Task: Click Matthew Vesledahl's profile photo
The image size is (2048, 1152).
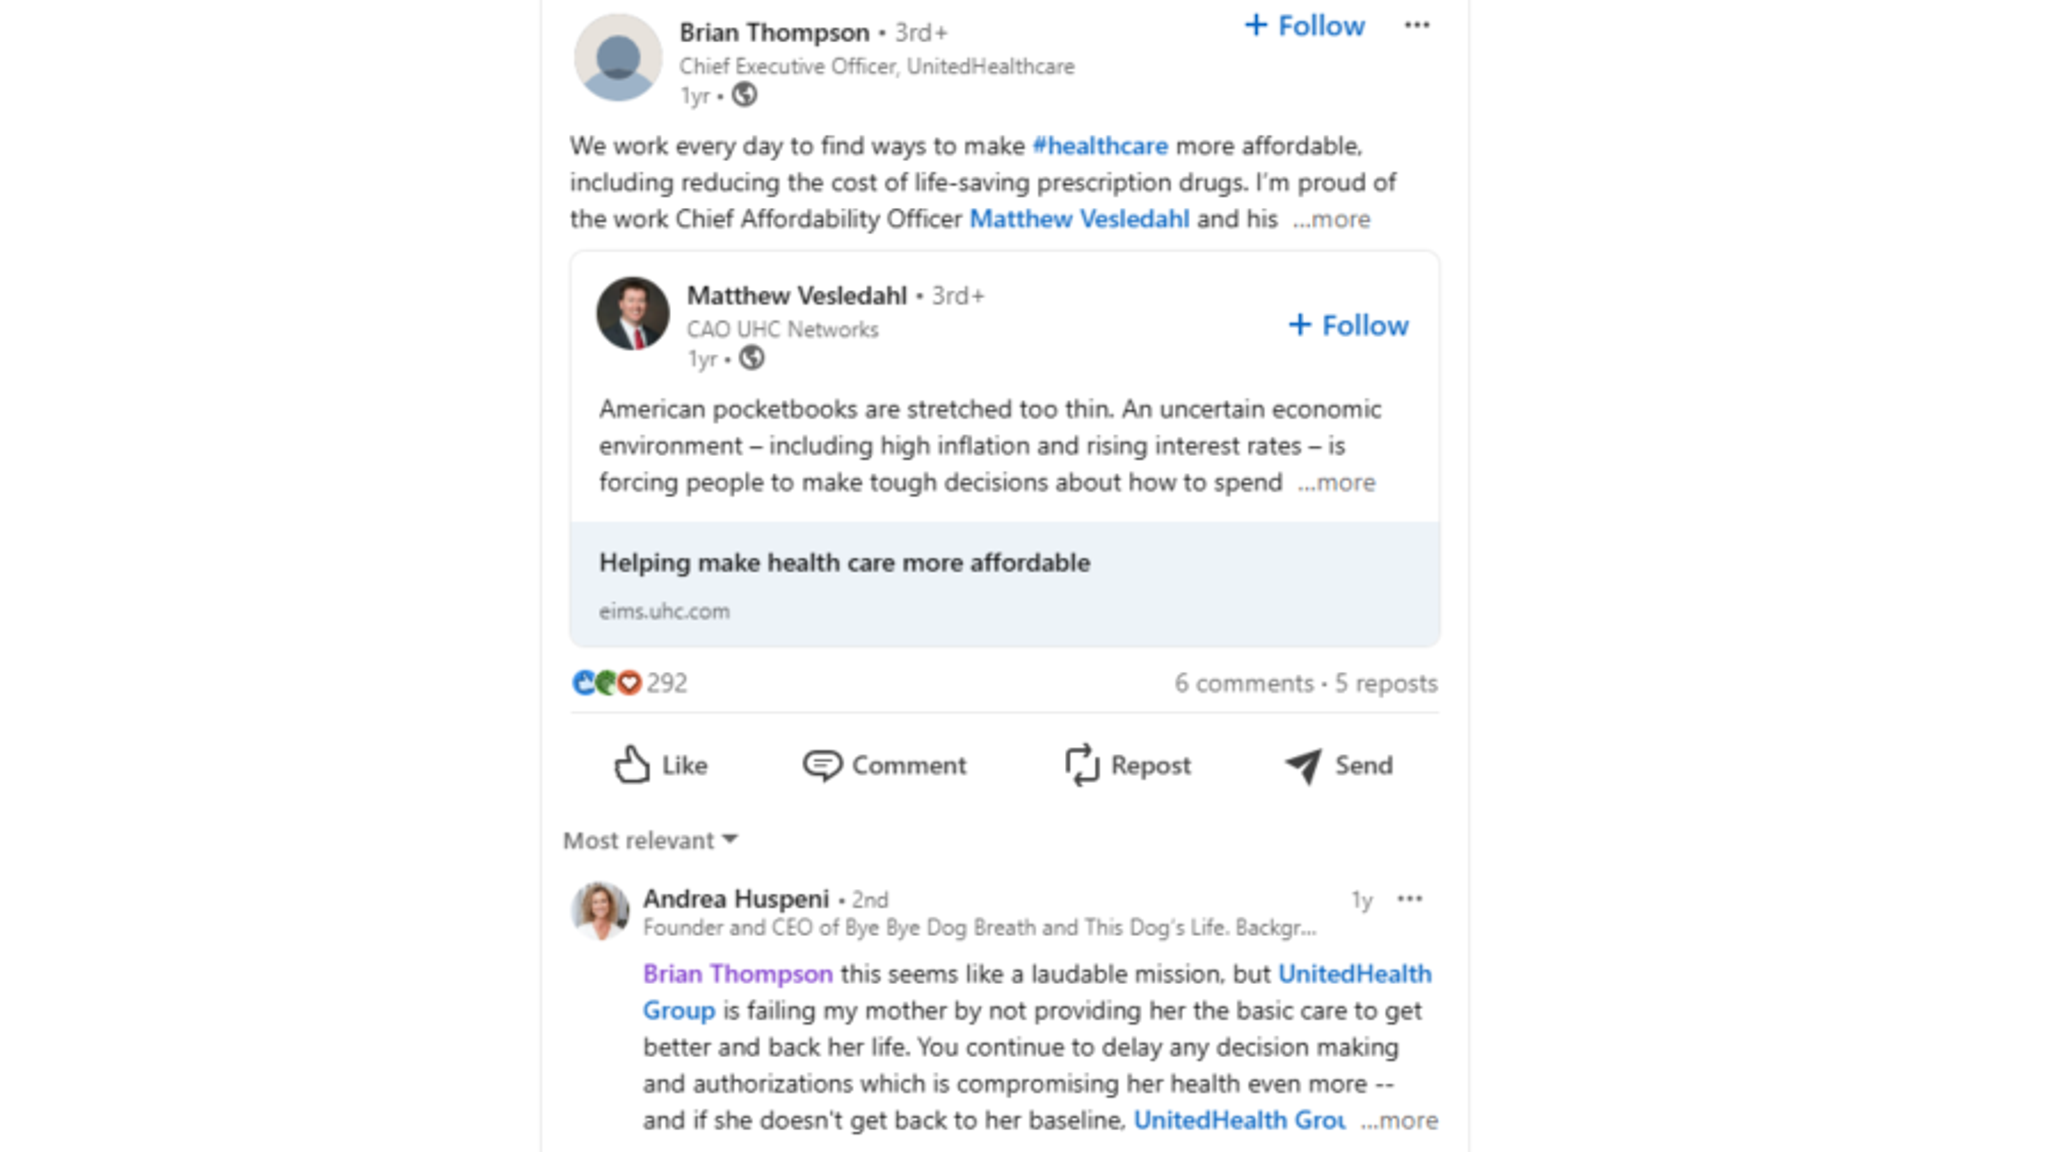Action: [632, 314]
